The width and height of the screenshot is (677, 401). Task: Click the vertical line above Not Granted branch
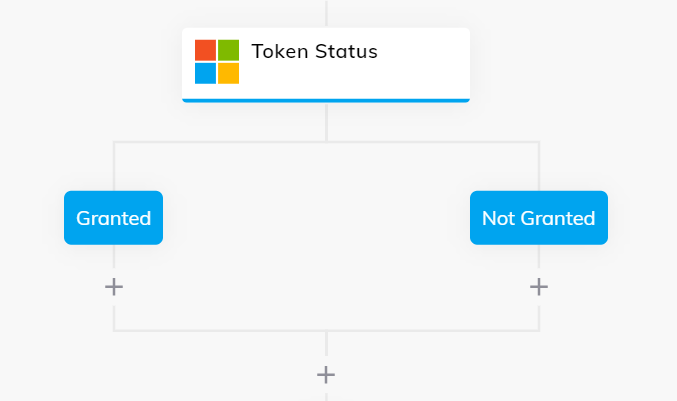(539, 166)
